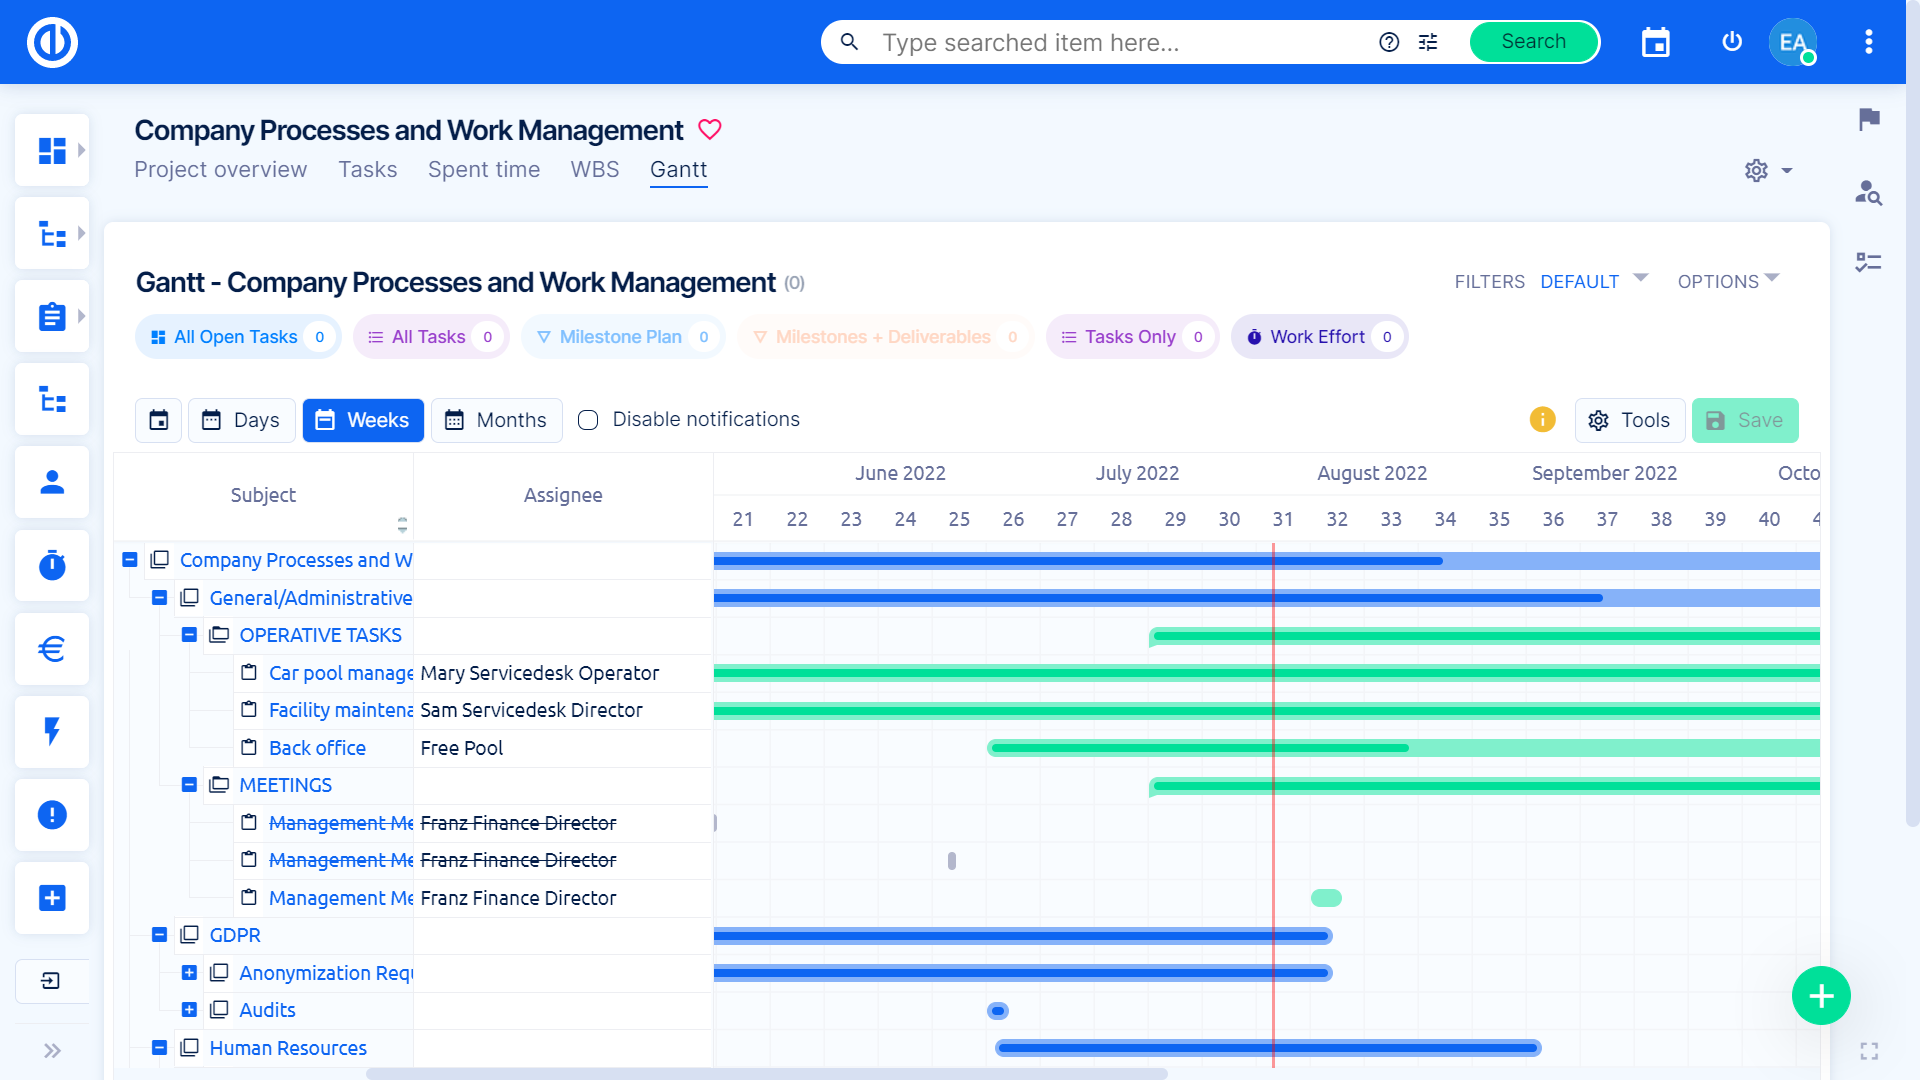This screenshot has height=1080, width=1920.
Task: Click the DEFAULT filters dropdown
Action: [1594, 281]
